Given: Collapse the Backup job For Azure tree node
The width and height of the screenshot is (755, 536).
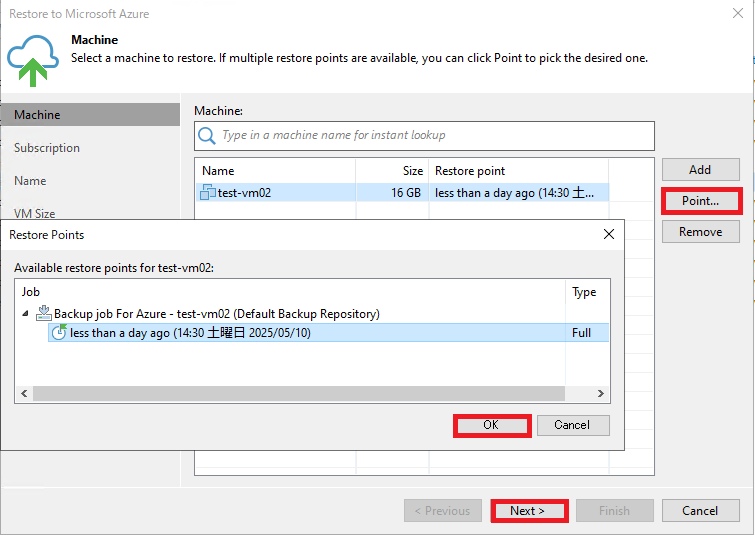Looking at the screenshot, I should (25, 314).
